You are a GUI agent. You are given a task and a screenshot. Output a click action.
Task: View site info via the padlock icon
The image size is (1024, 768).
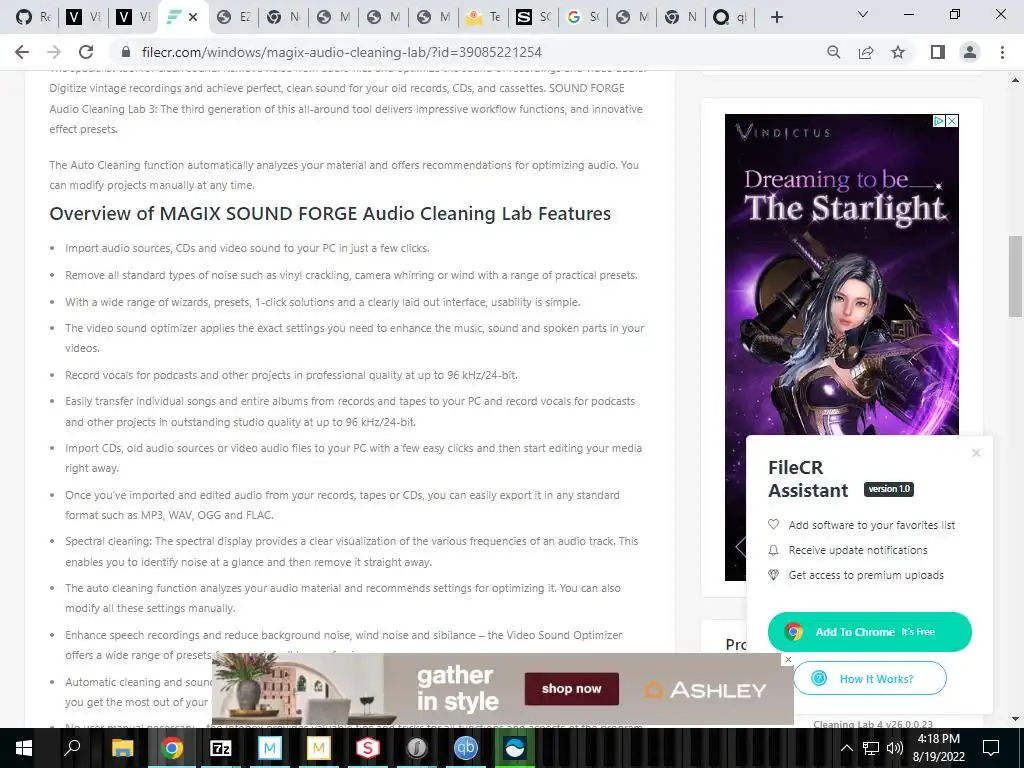[127, 52]
